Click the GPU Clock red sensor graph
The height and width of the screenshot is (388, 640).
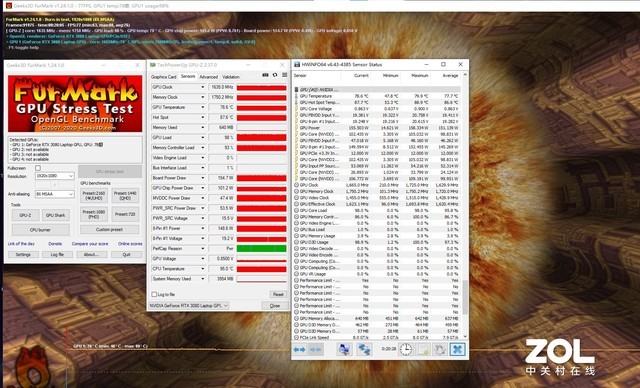262,87
